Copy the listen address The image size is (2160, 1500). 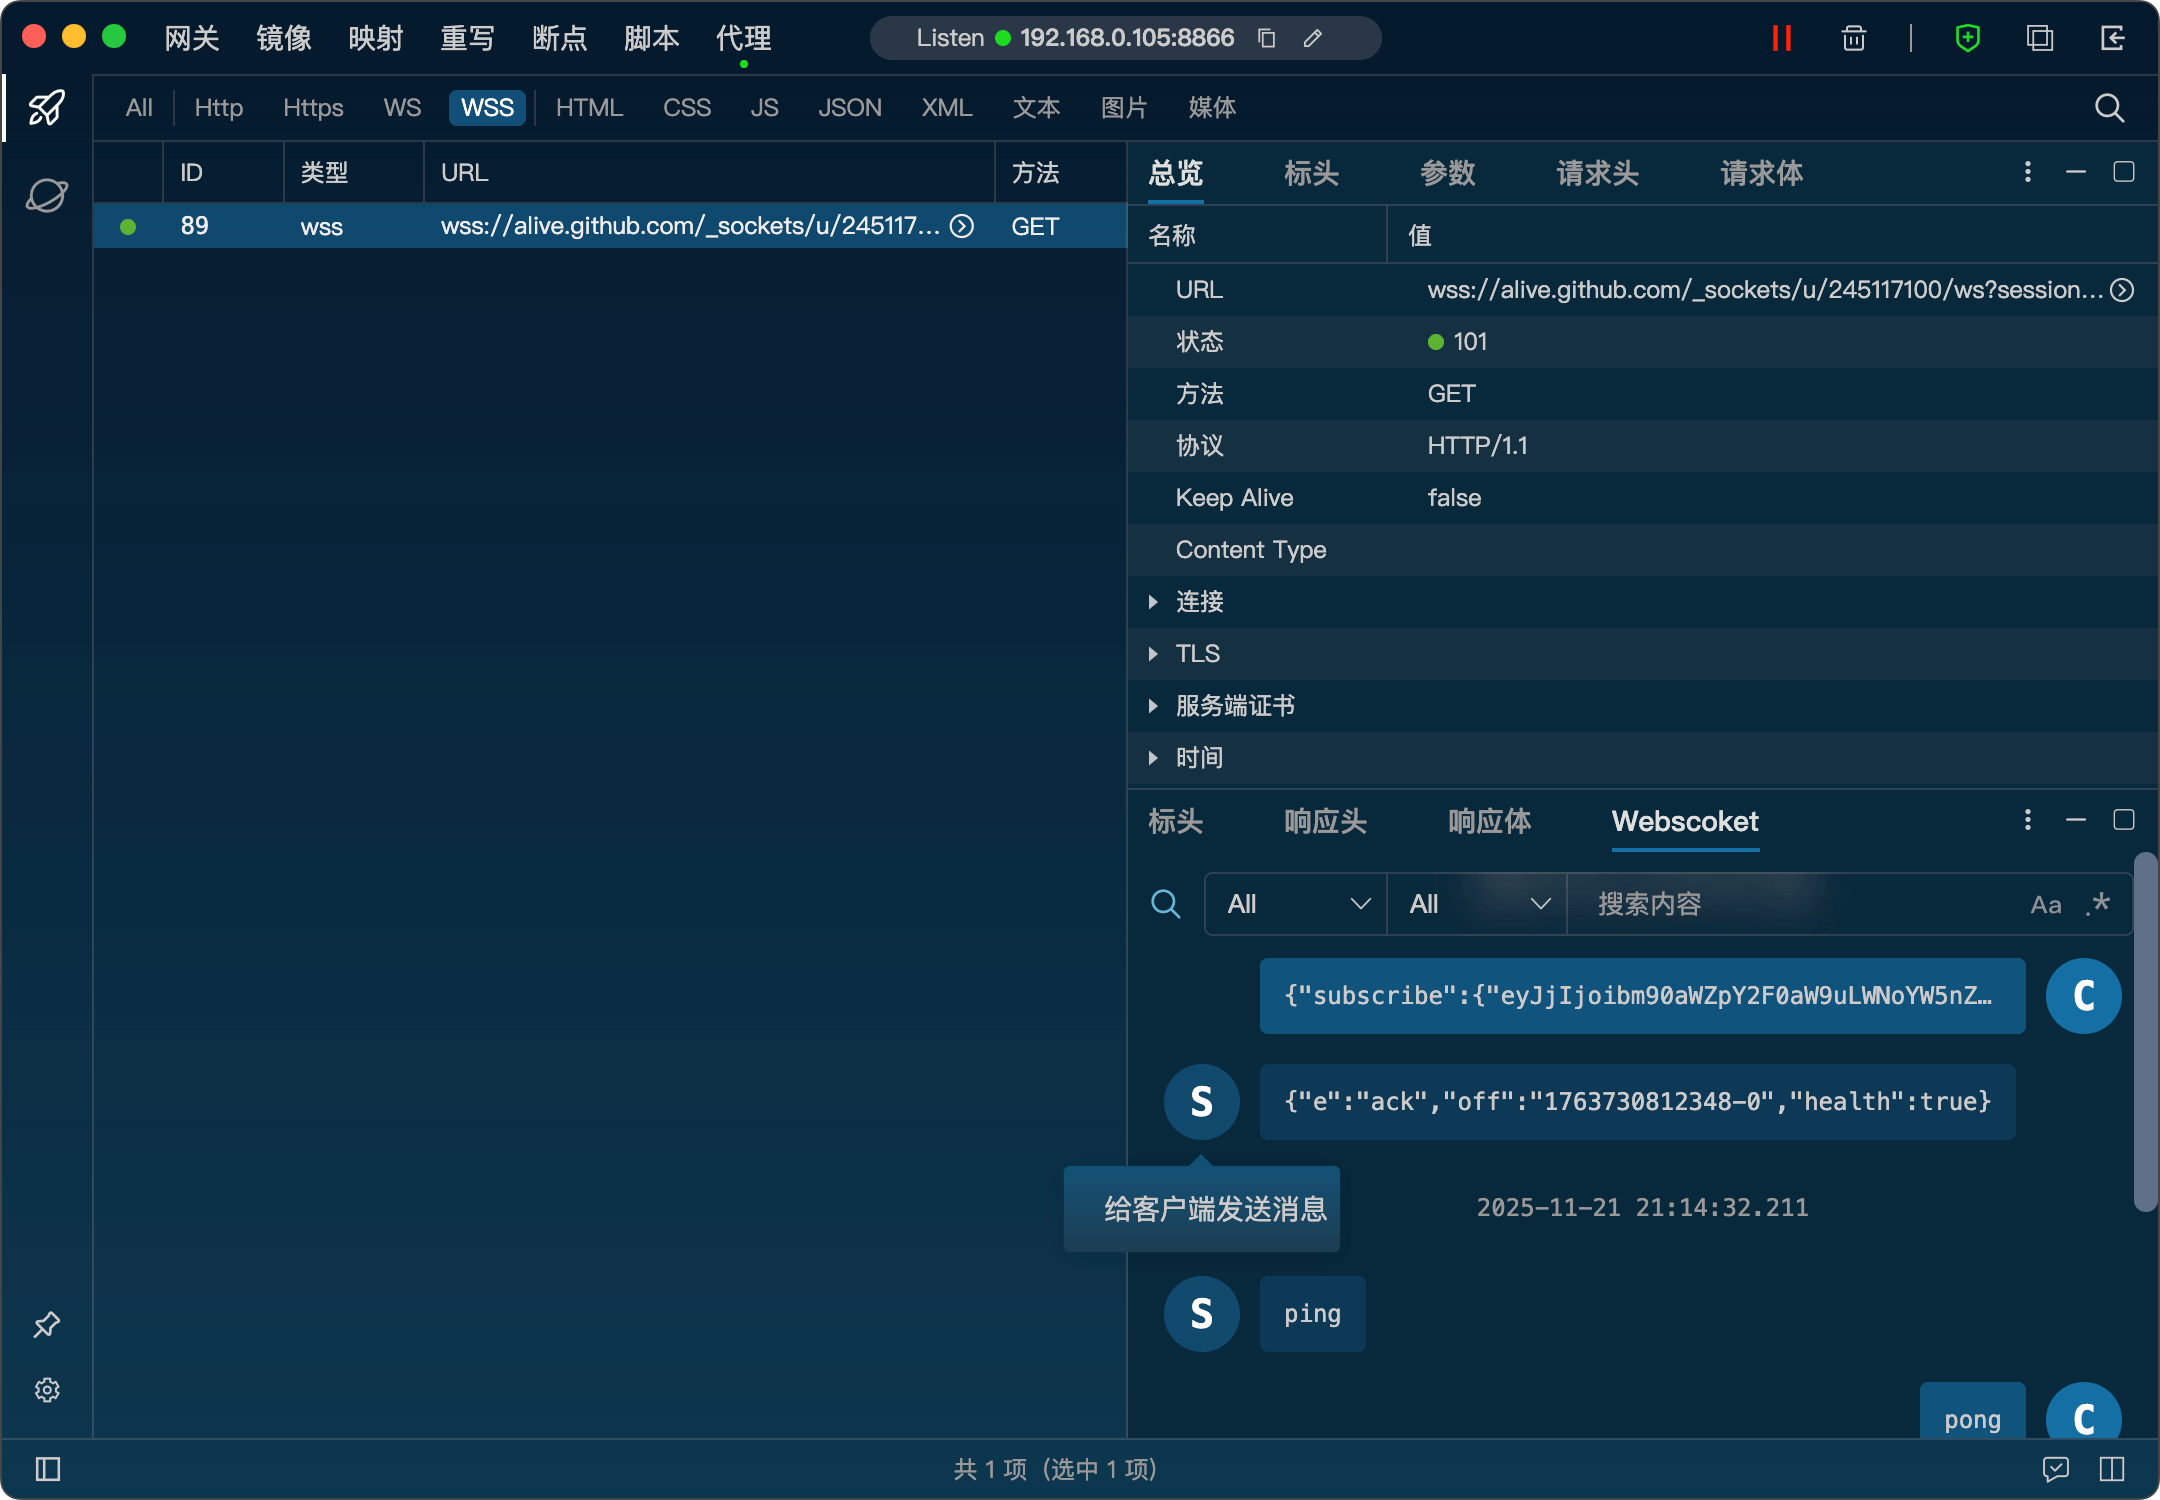1266,38
